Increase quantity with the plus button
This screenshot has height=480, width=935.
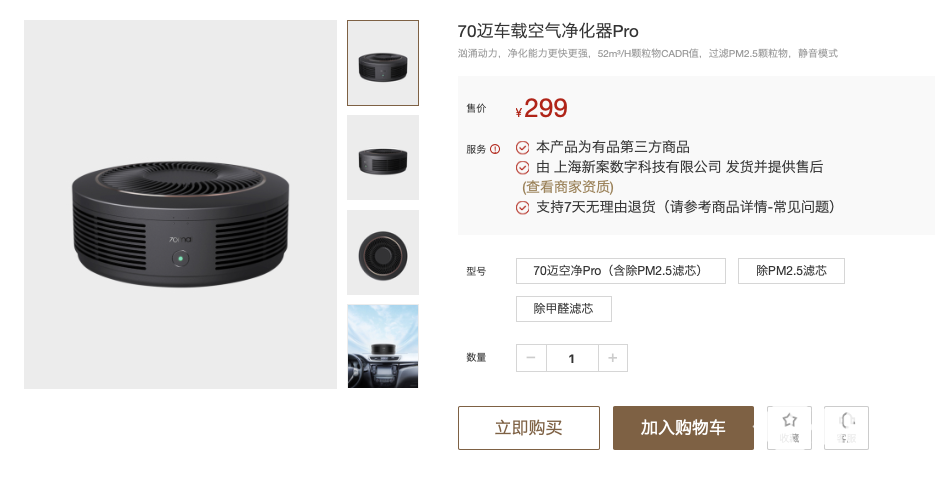click(x=612, y=358)
